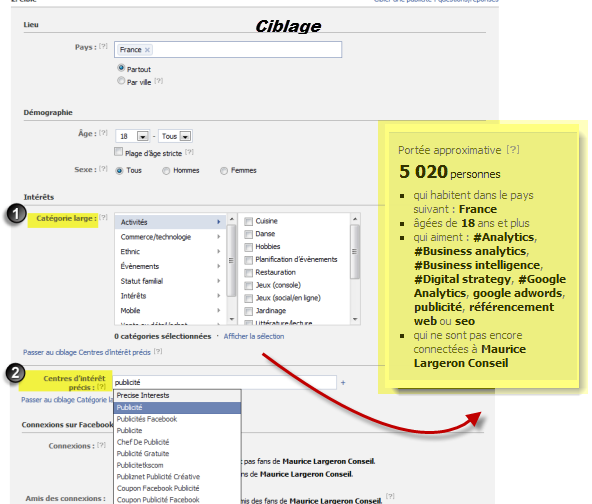Screen dimensions: 592x504
Task: Click help [?] next to Pays
Action: point(103,46)
